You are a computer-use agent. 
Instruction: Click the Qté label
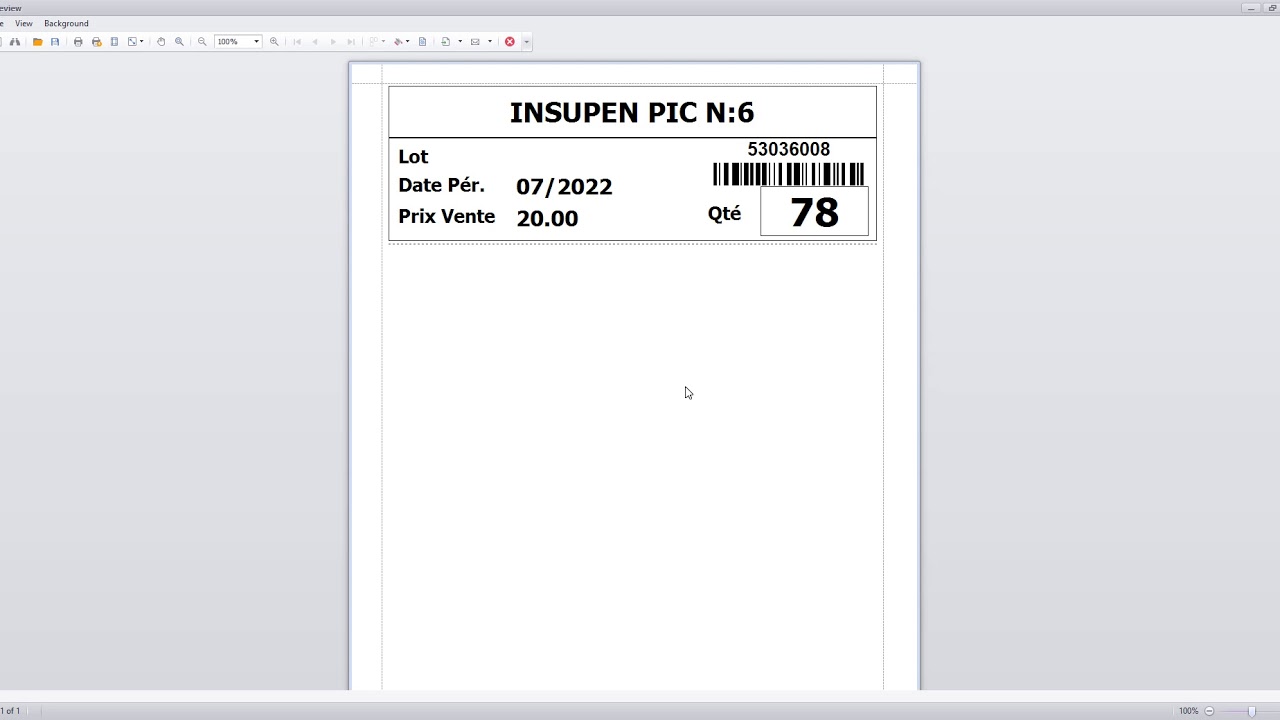[x=725, y=213]
